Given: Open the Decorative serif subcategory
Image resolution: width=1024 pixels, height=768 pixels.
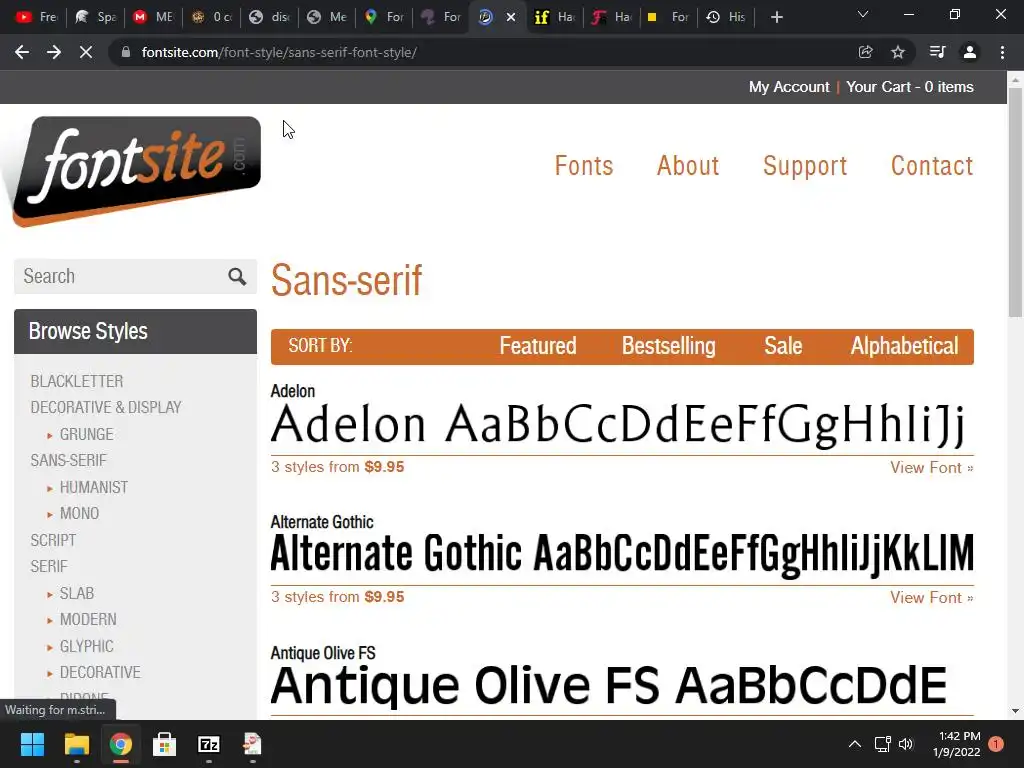Looking at the screenshot, I should point(100,672).
